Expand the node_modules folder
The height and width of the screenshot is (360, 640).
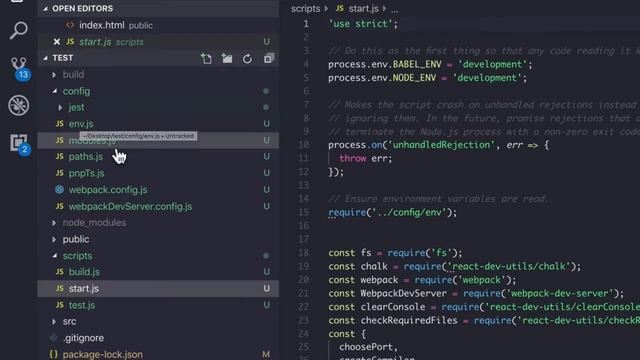(x=54, y=223)
